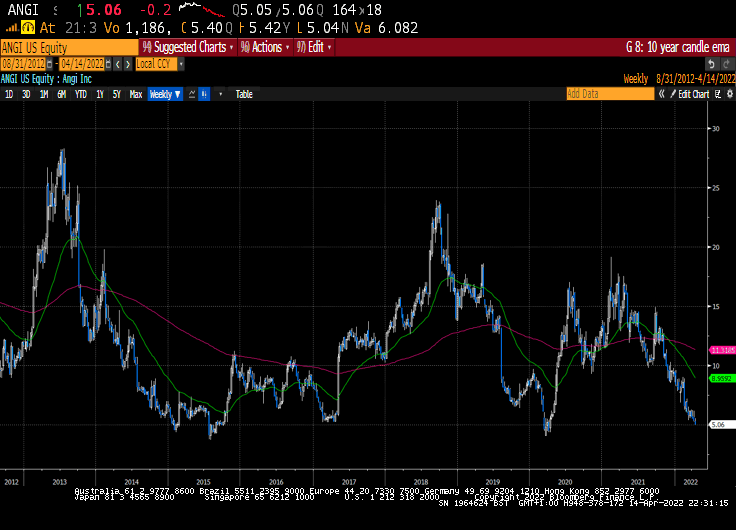Click the Va 6.082 value
The width and height of the screenshot is (736, 530).
pos(387,28)
